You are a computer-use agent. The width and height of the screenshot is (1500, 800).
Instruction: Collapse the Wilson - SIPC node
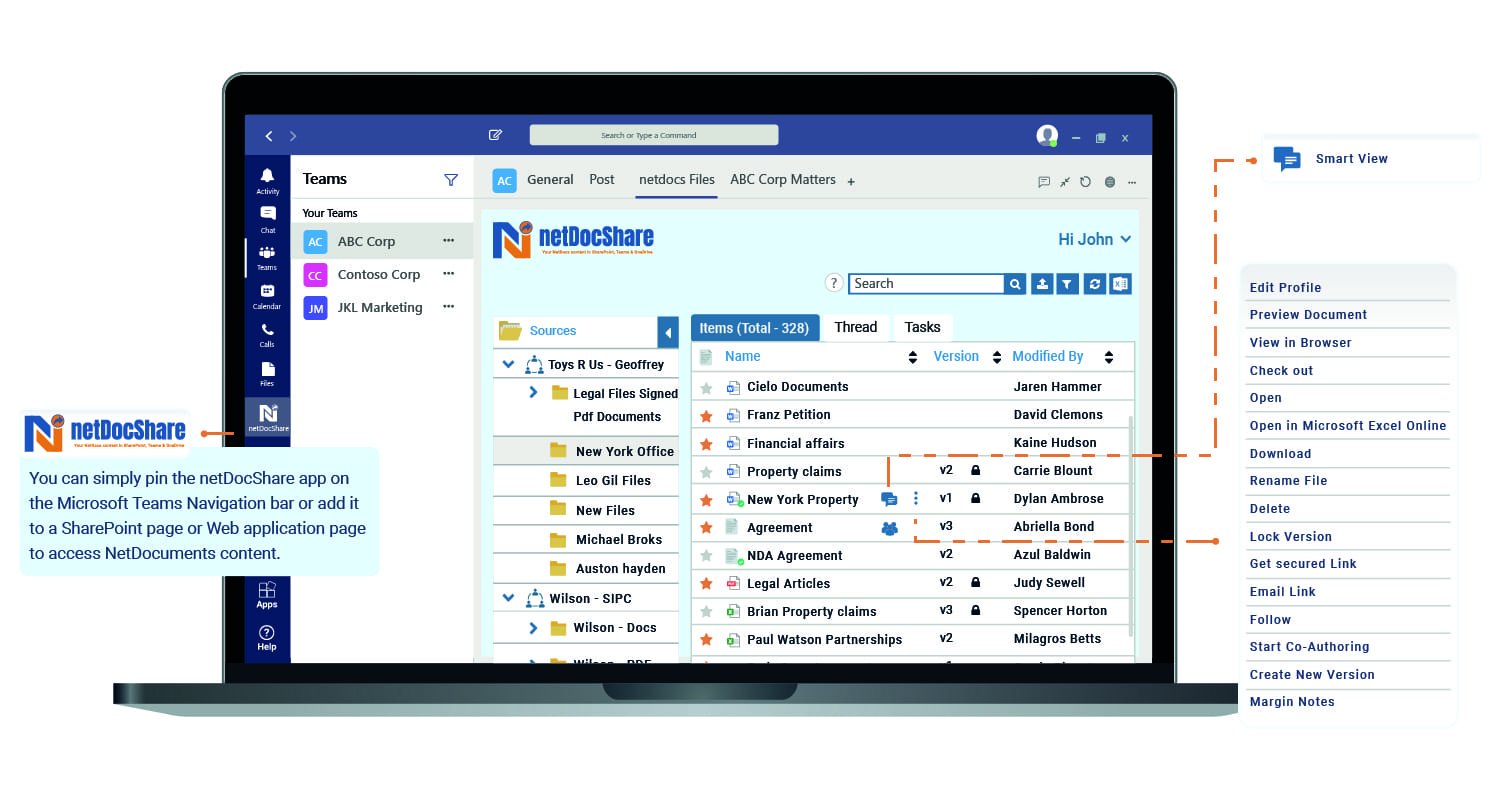(x=508, y=598)
